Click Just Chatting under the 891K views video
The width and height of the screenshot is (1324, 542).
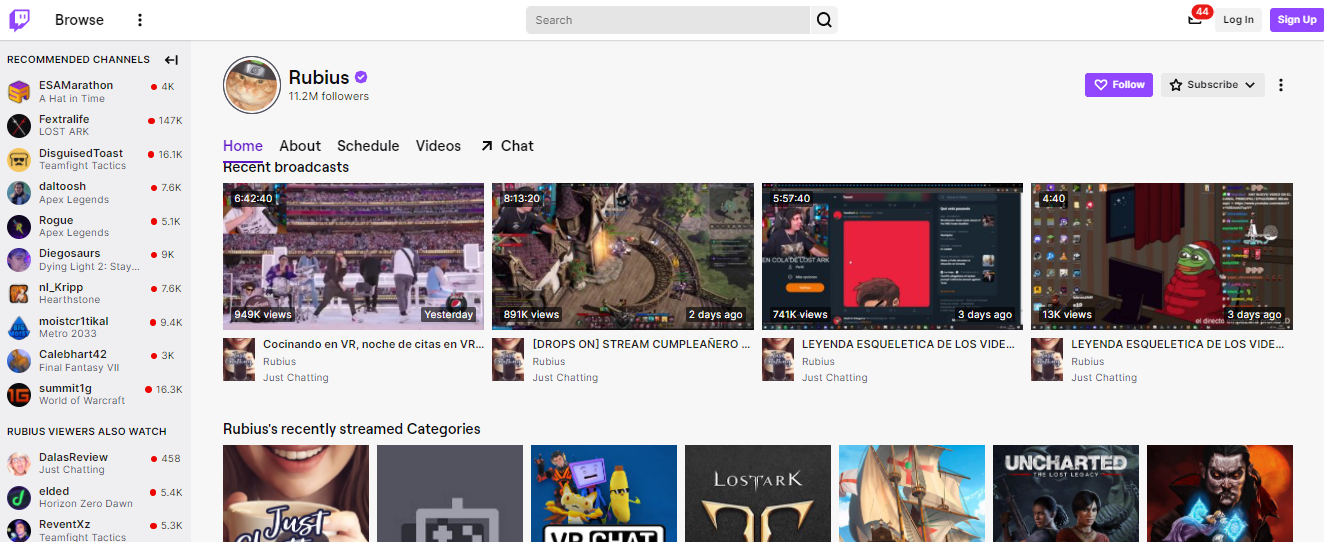(x=565, y=378)
